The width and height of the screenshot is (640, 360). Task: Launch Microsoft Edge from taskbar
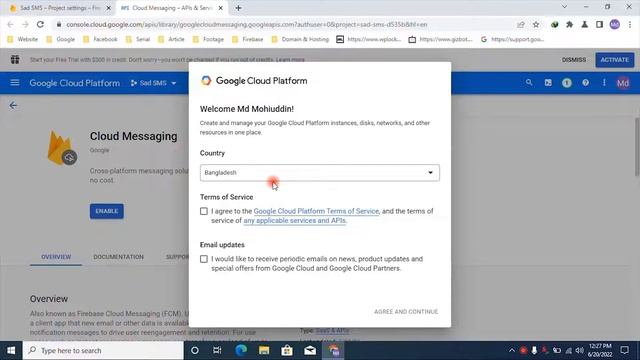[241, 350]
